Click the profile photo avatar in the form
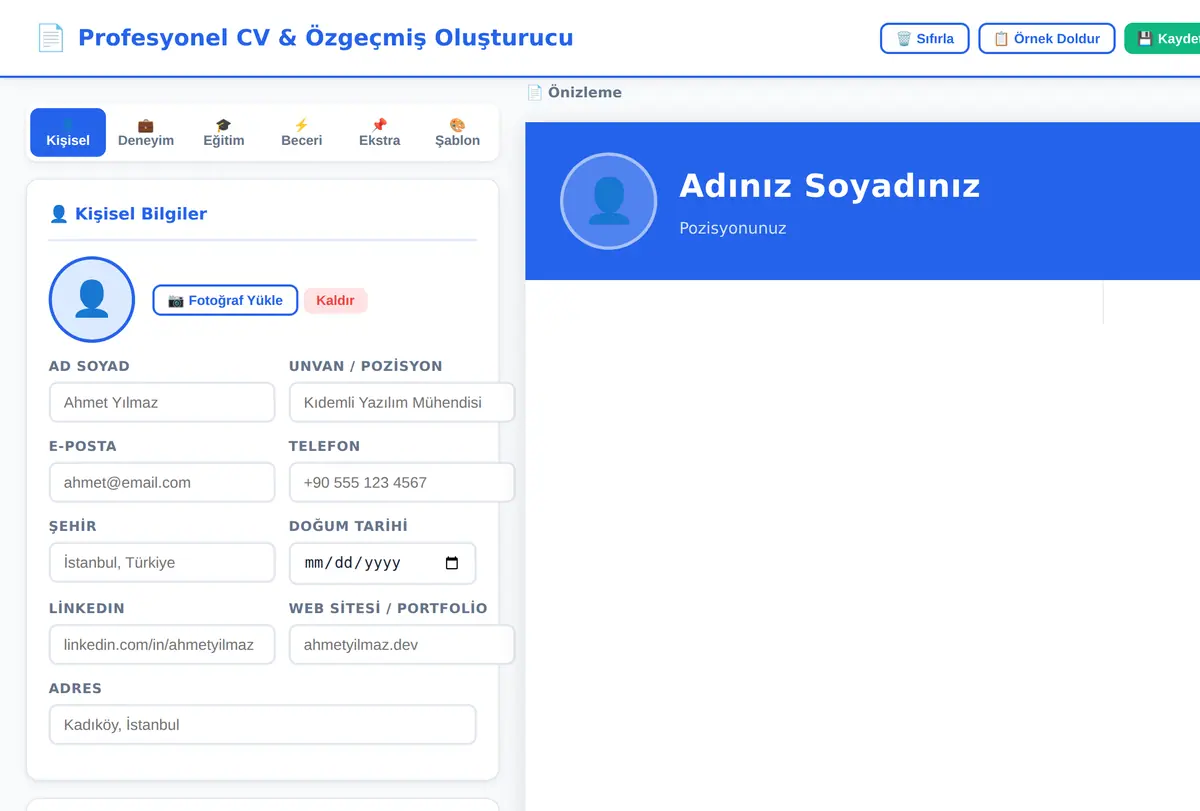Image resolution: width=1200 pixels, height=811 pixels. pos(92,300)
